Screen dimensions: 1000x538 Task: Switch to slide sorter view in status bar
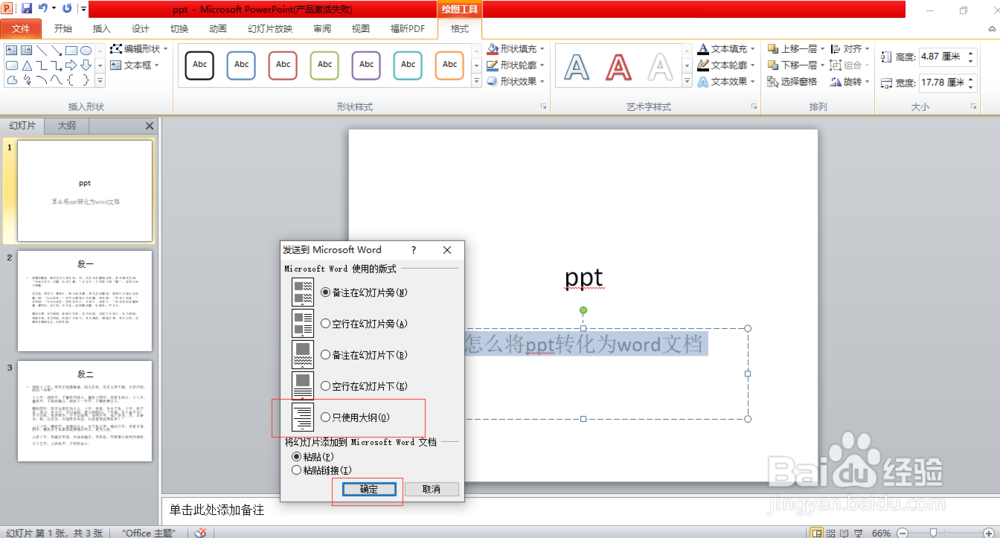pos(830,533)
